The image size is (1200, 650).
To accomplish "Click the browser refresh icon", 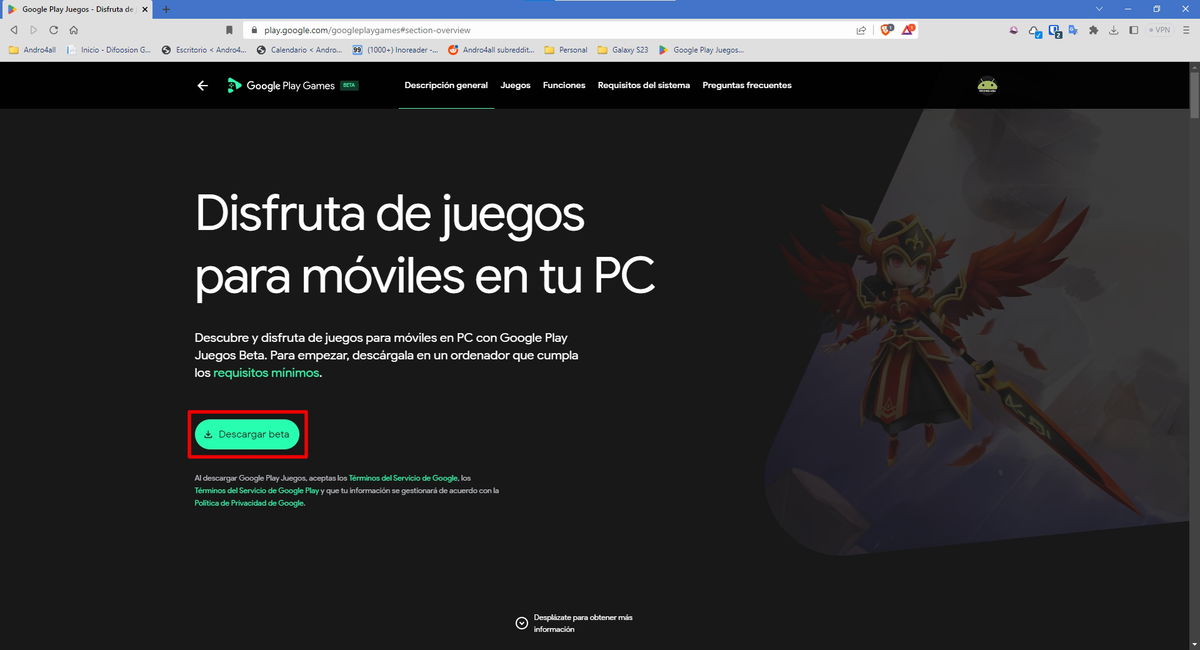I will pyautogui.click(x=52, y=30).
